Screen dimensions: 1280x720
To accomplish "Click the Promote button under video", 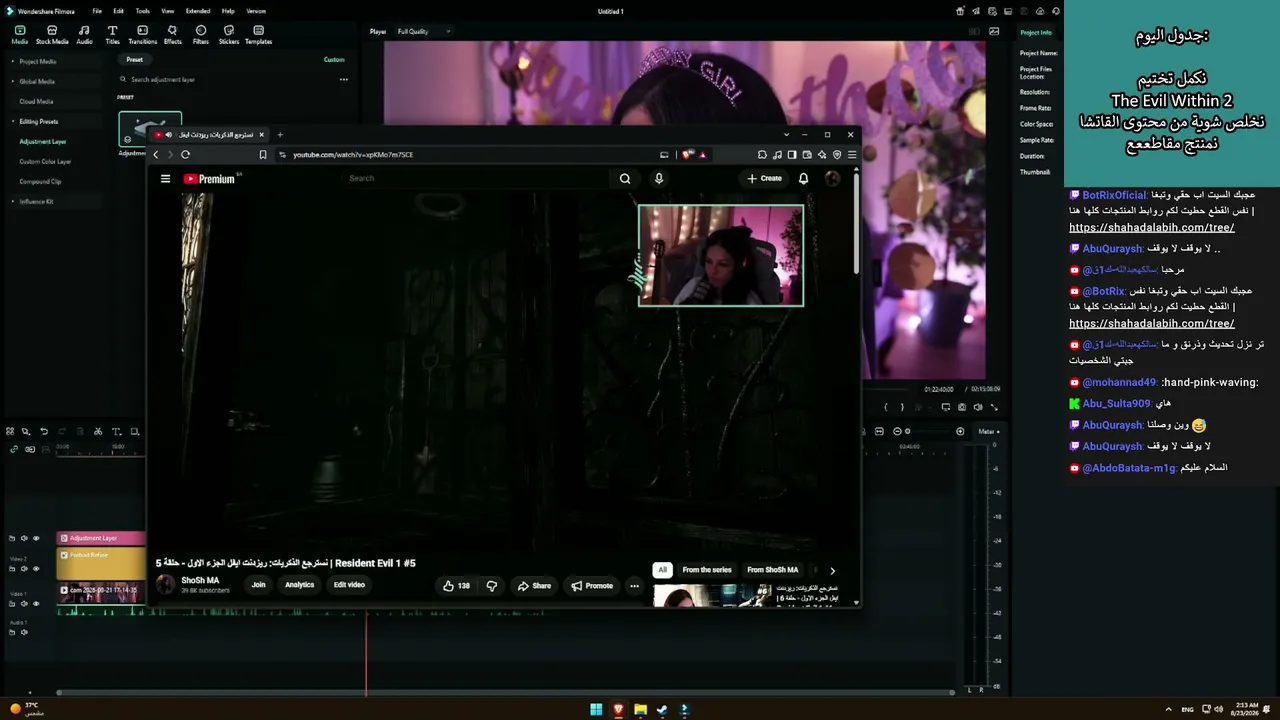I will pyautogui.click(x=592, y=586).
